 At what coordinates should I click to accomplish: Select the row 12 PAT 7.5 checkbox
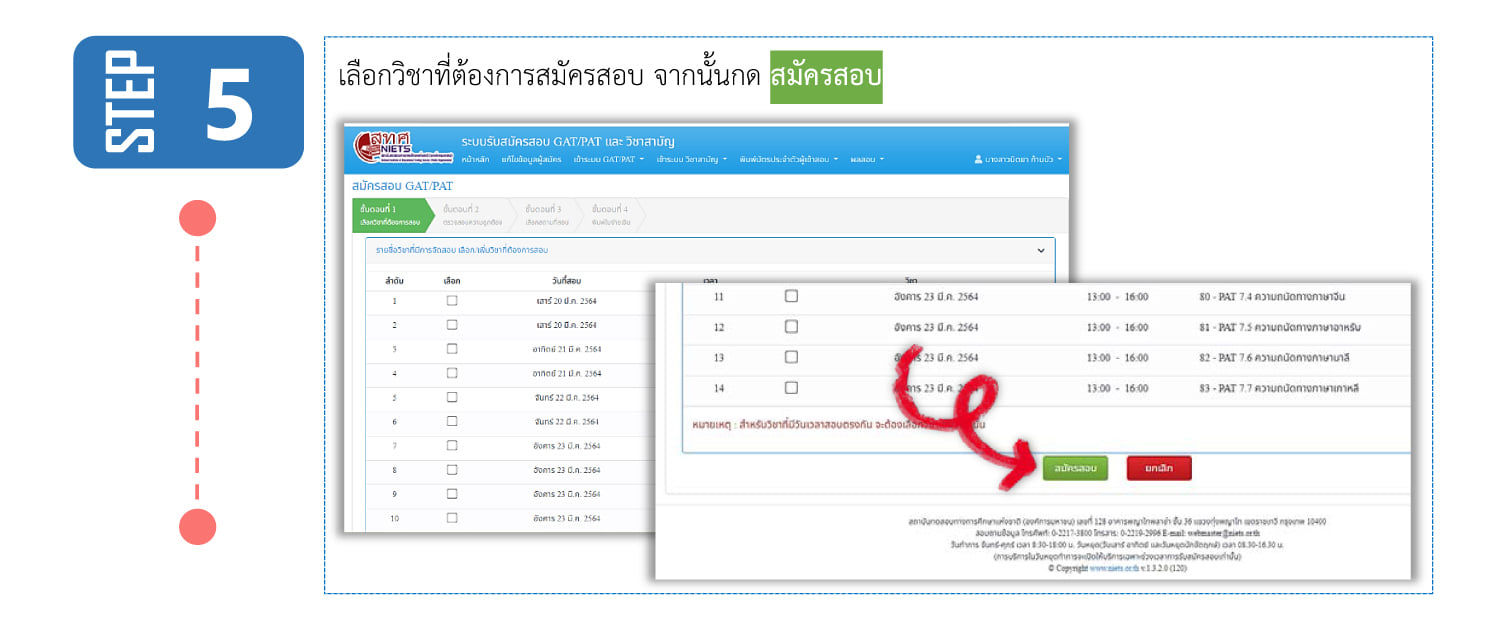click(791, 327)
